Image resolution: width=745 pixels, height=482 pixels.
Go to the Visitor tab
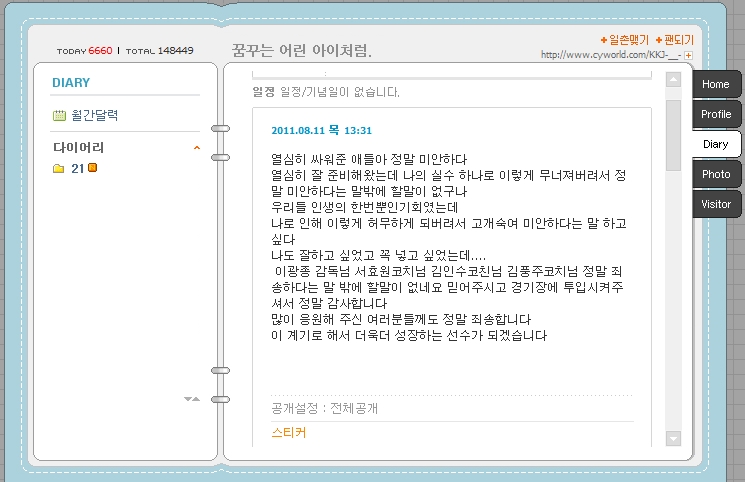coord(716,204)
